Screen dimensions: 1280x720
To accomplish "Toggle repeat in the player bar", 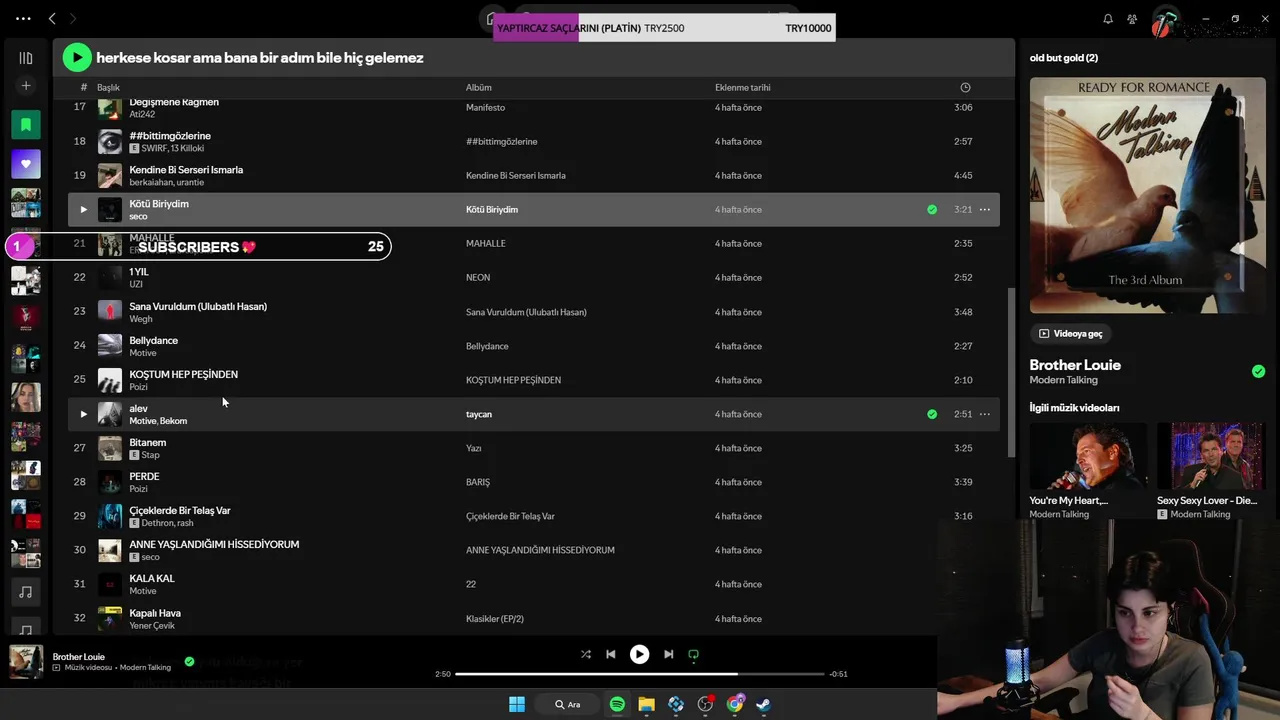I will [x=693, y=654].
